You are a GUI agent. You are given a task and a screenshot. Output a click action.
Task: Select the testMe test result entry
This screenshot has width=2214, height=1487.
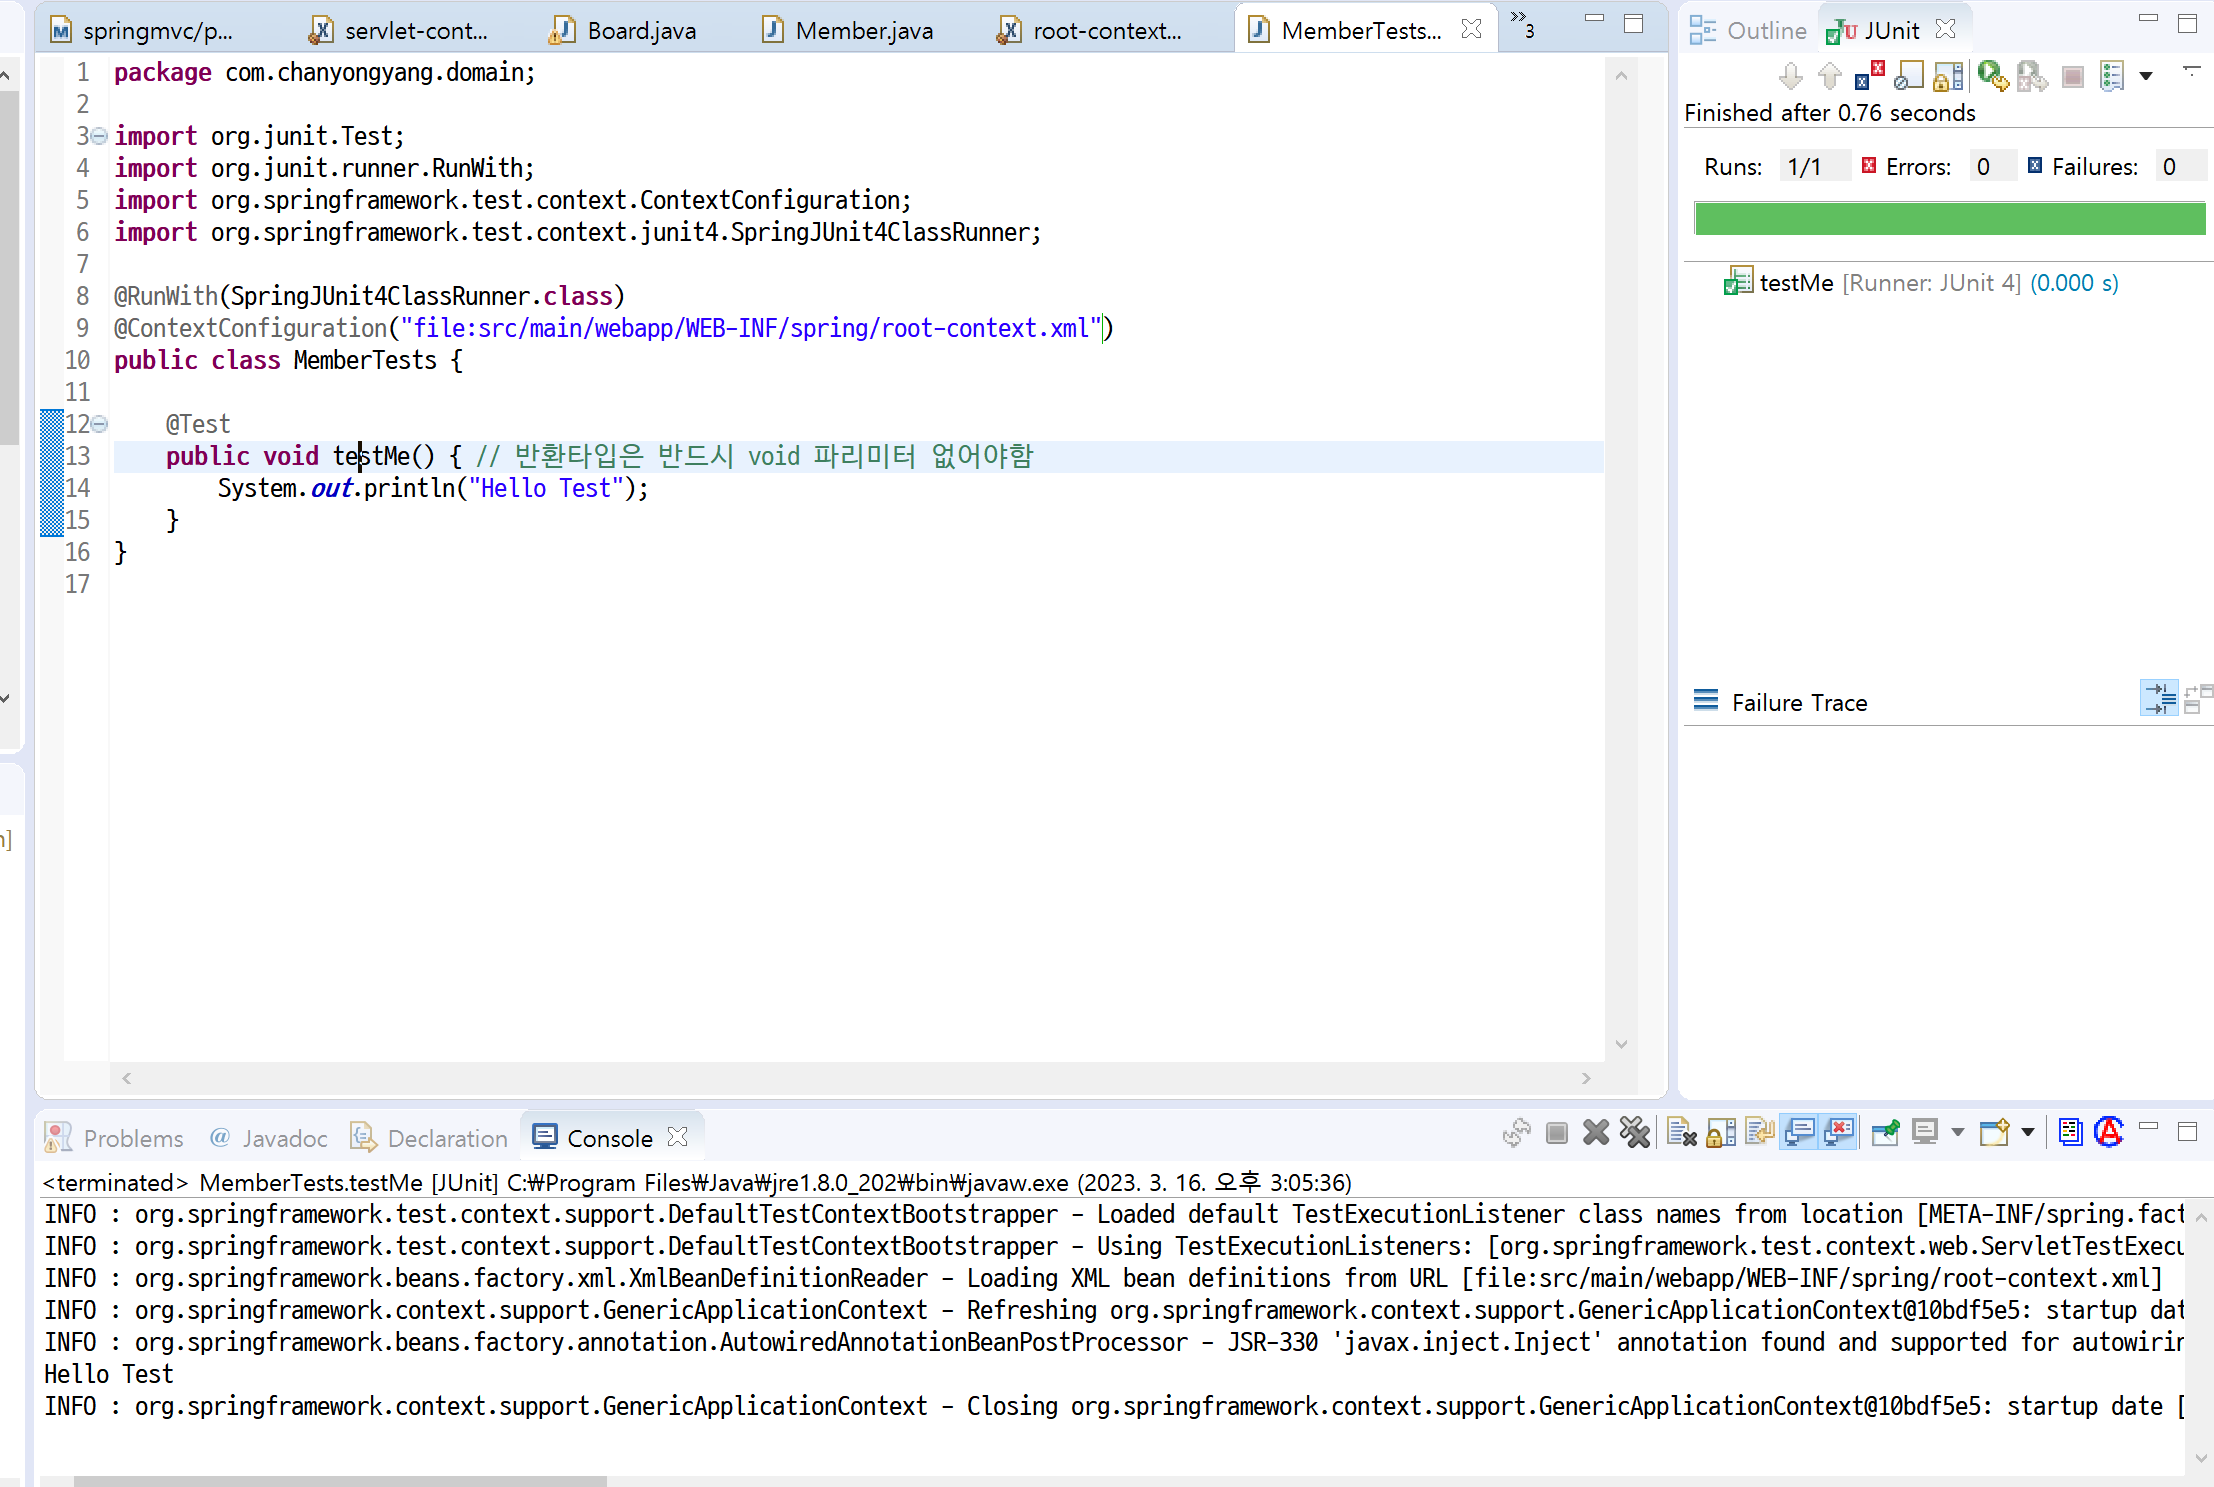pyautogui.click(x=1796, y=283)
